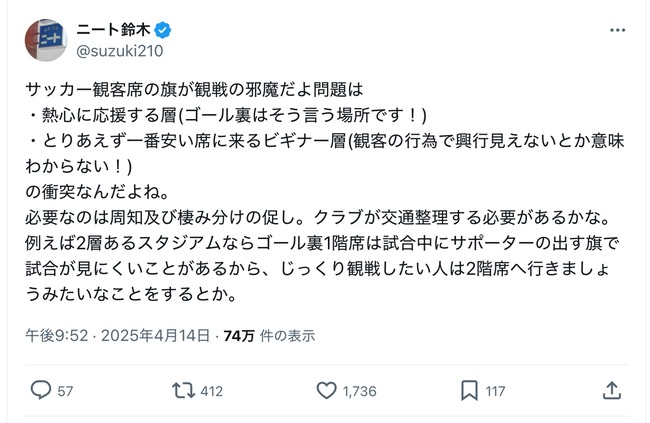Click the 2025年4月14日 date
This screenshot has height=423, width=650.
(x=155, y=335)
